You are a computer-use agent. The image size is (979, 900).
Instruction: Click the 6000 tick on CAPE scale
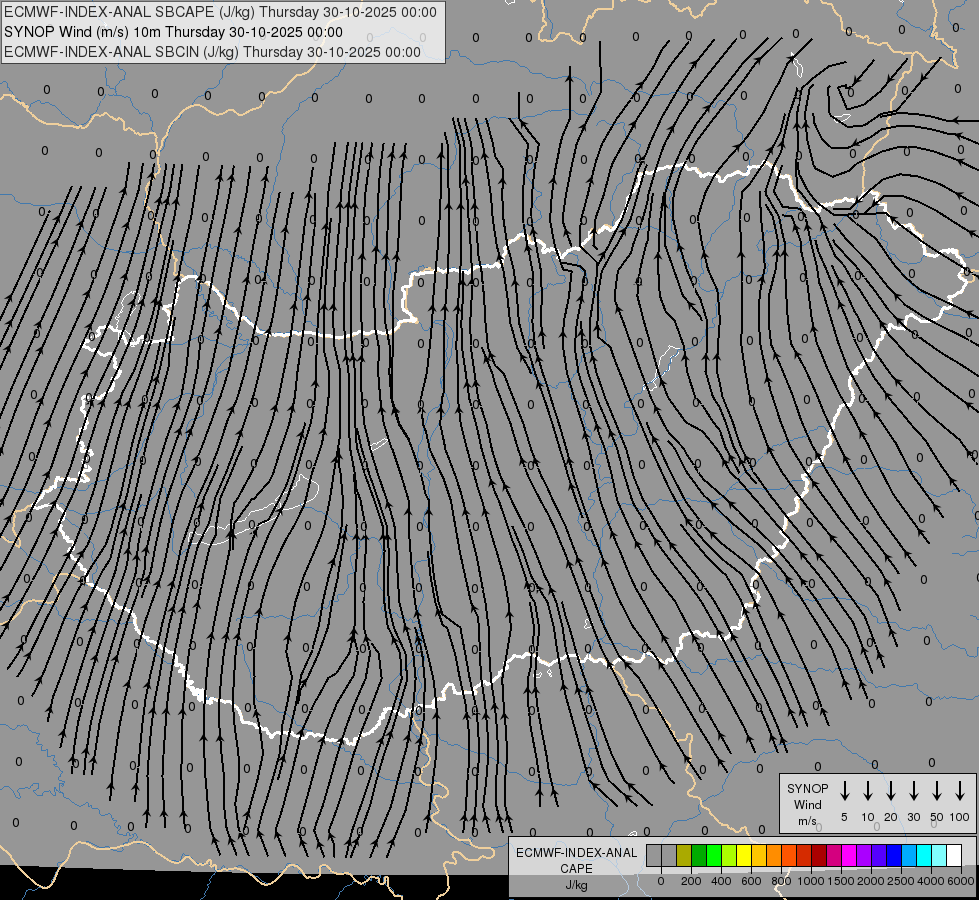tap(961, 881)
